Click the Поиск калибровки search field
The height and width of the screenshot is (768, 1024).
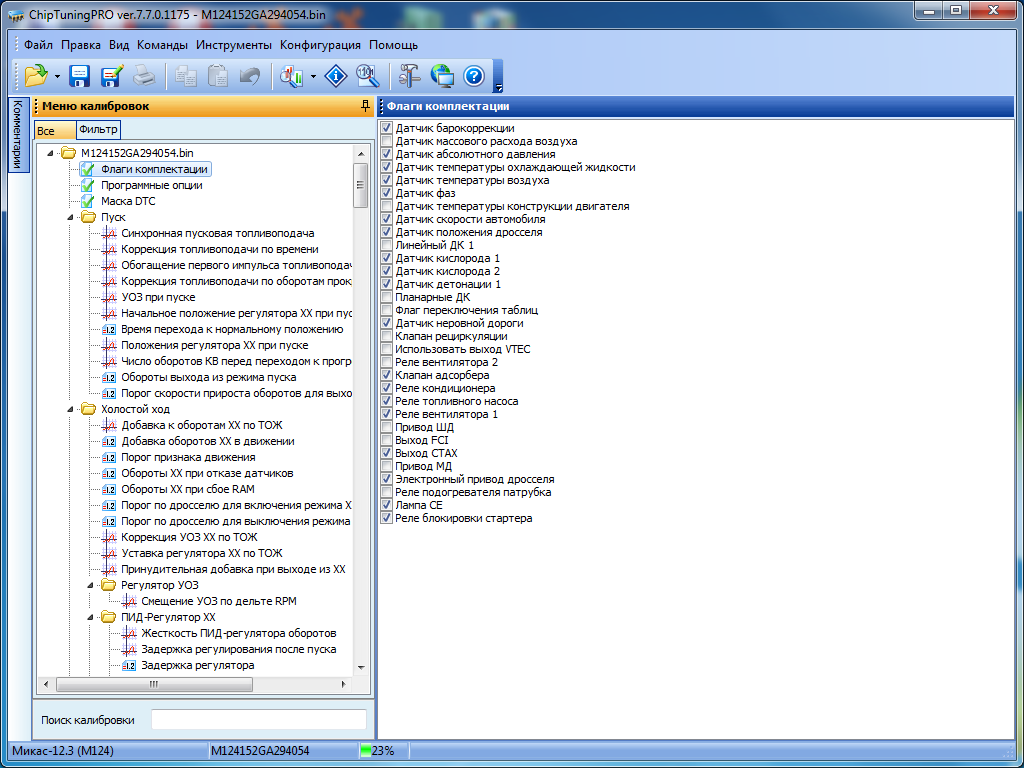click(x=259, y=720)
